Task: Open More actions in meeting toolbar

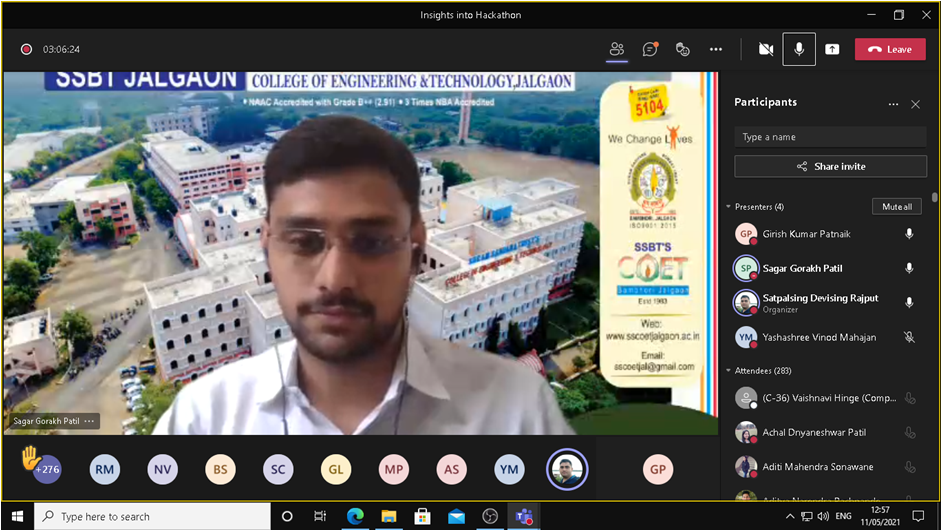Action: [x=716, y=49]
